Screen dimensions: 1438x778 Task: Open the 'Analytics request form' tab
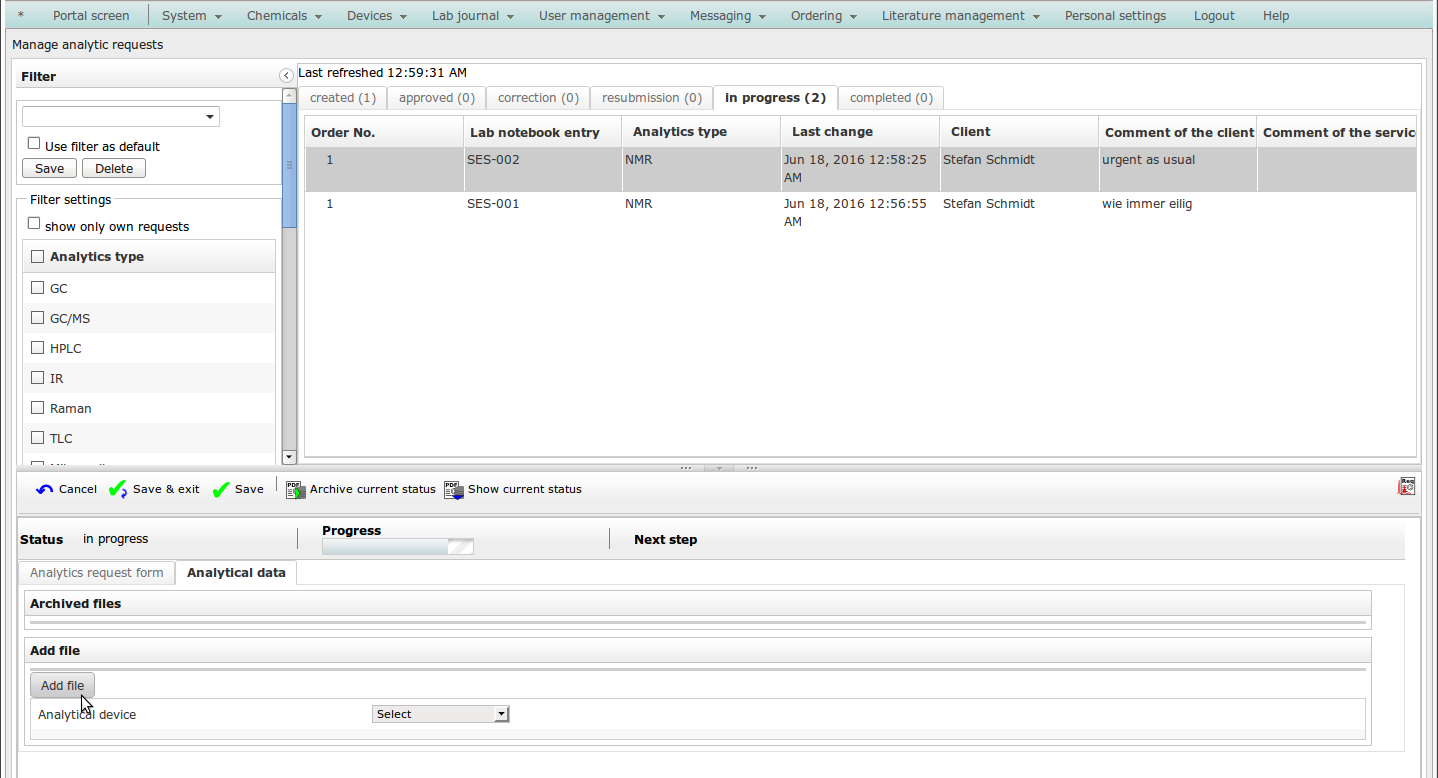coord(96,573)
